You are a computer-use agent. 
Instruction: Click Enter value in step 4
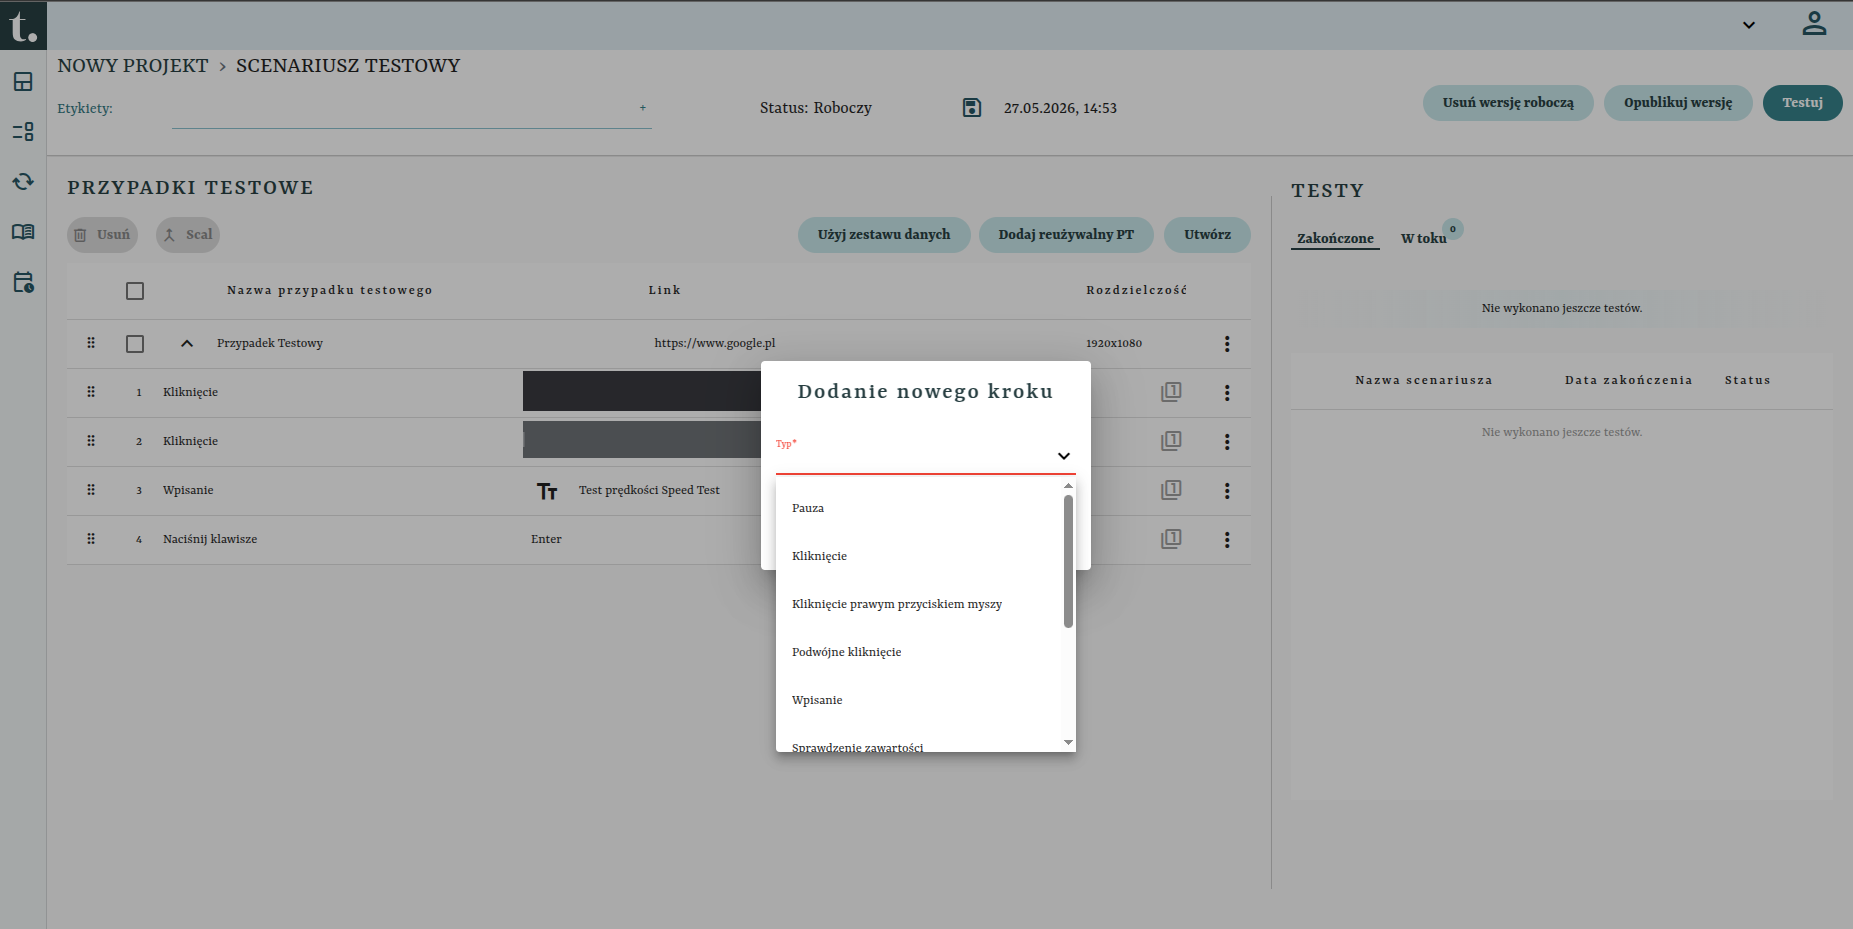pos(546,539)
